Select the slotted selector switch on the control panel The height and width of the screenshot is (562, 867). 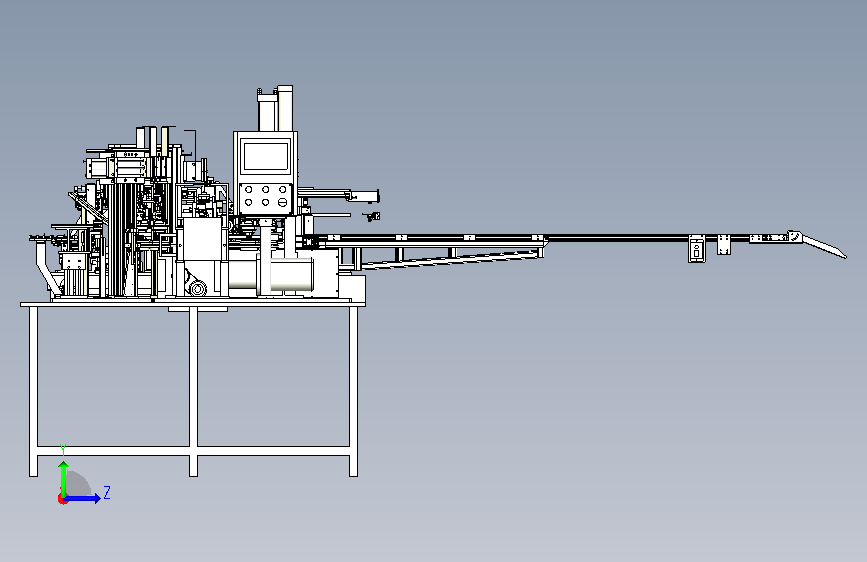pos(283,202)
